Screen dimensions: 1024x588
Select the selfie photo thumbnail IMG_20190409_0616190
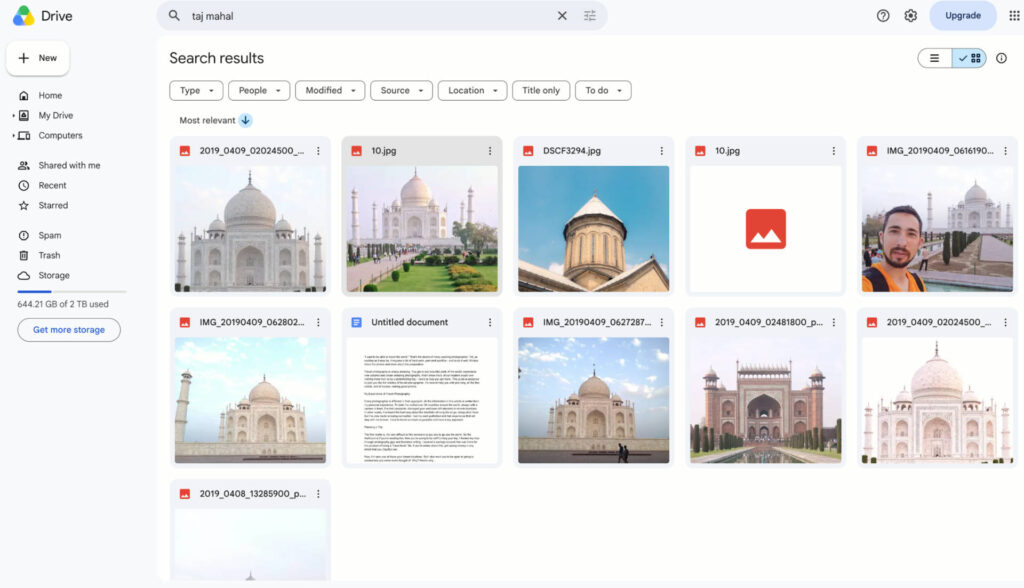click(937, 229)
